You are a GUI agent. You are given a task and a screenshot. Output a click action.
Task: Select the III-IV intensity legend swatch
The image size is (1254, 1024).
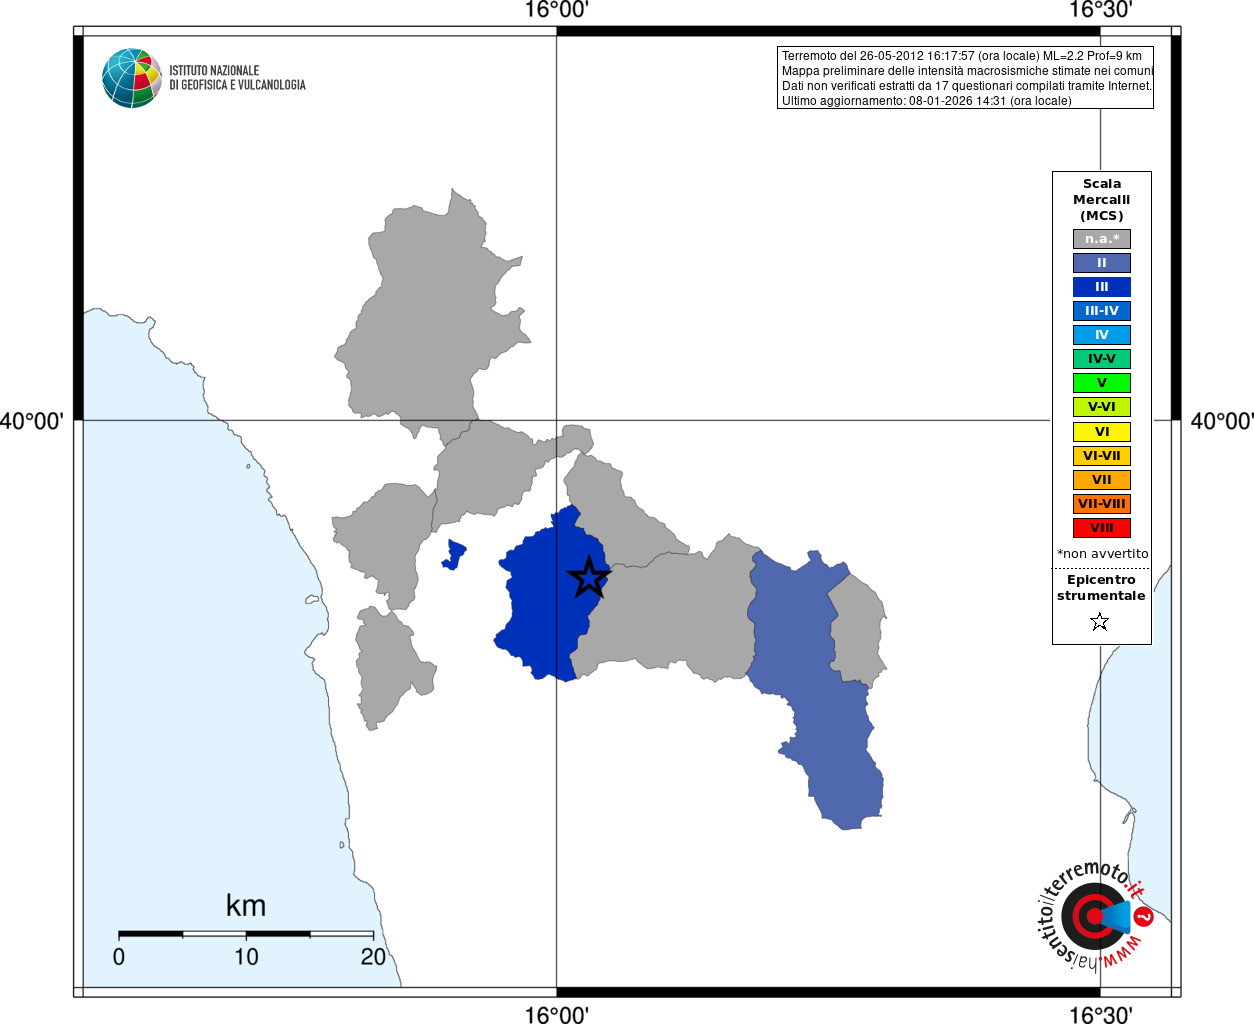click(1101, 311)
